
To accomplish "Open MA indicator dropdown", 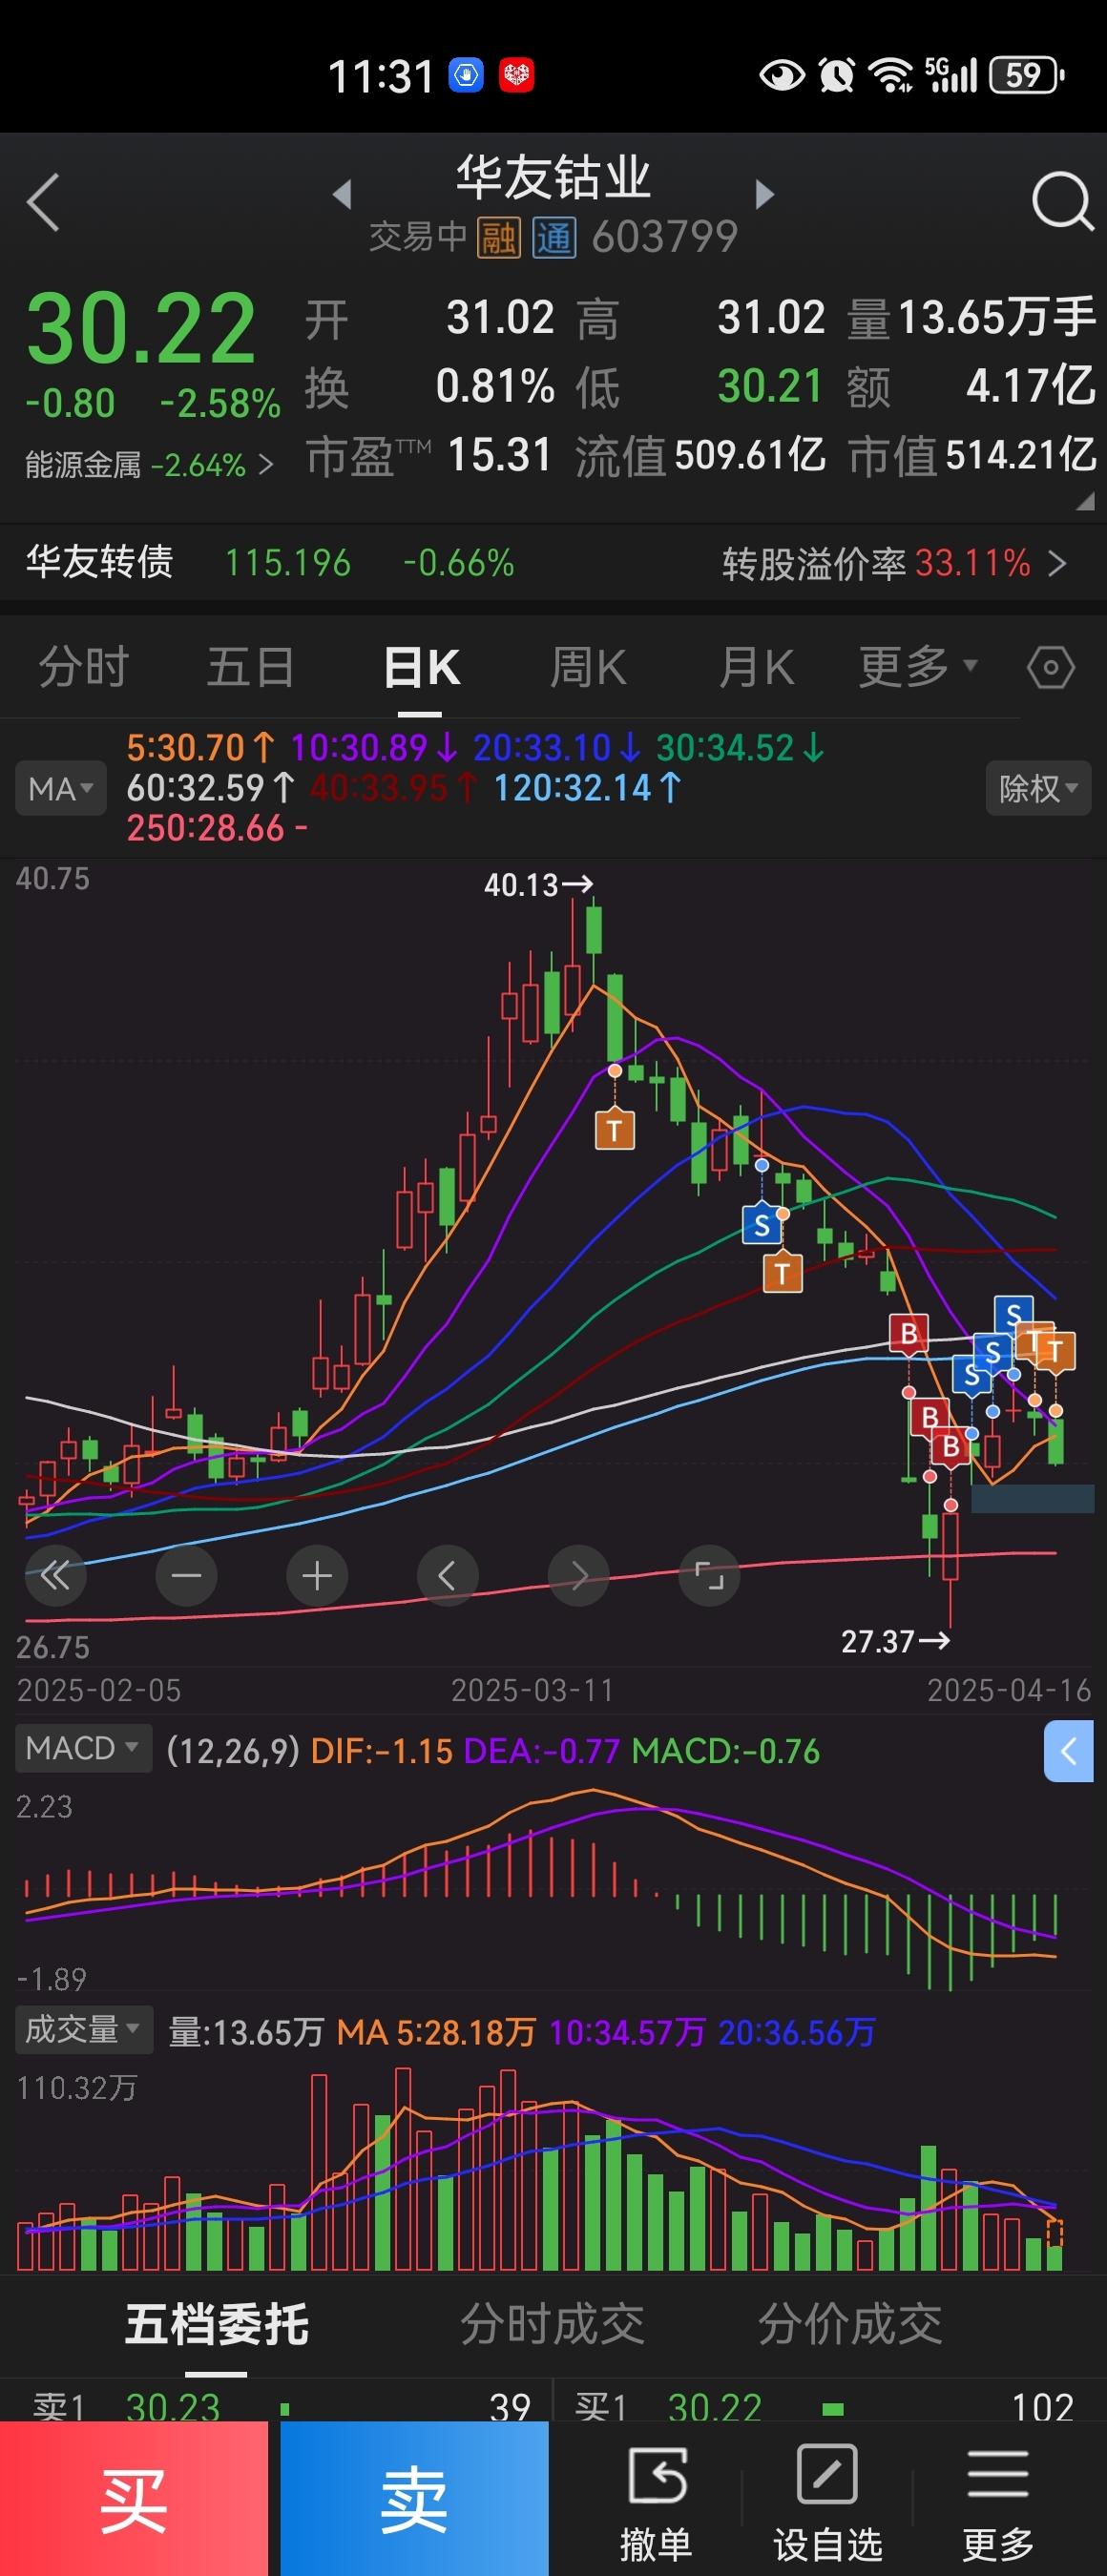I will coord(60,789).
